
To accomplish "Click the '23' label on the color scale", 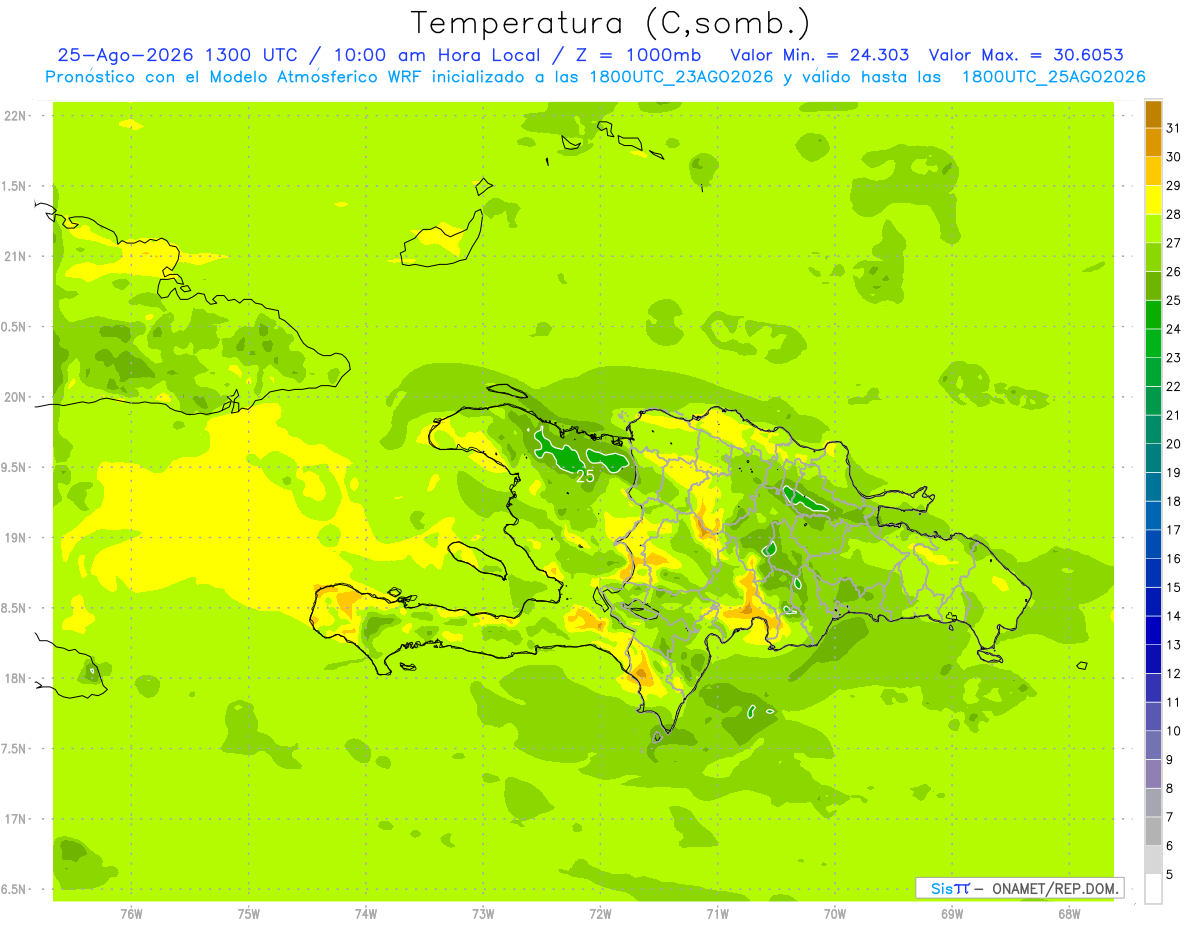I will point(1174,358).
